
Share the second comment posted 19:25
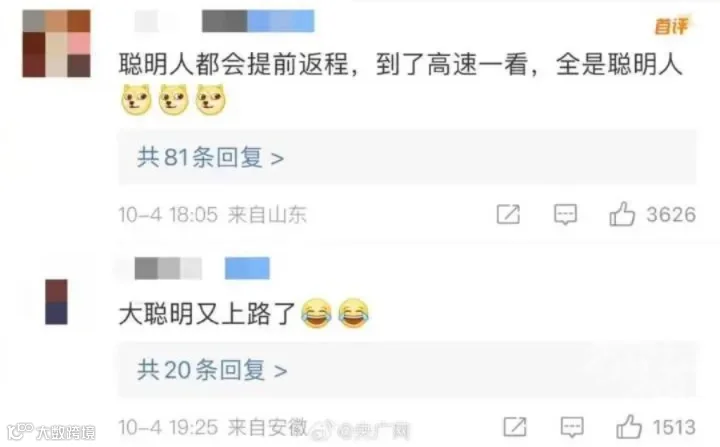515,427
